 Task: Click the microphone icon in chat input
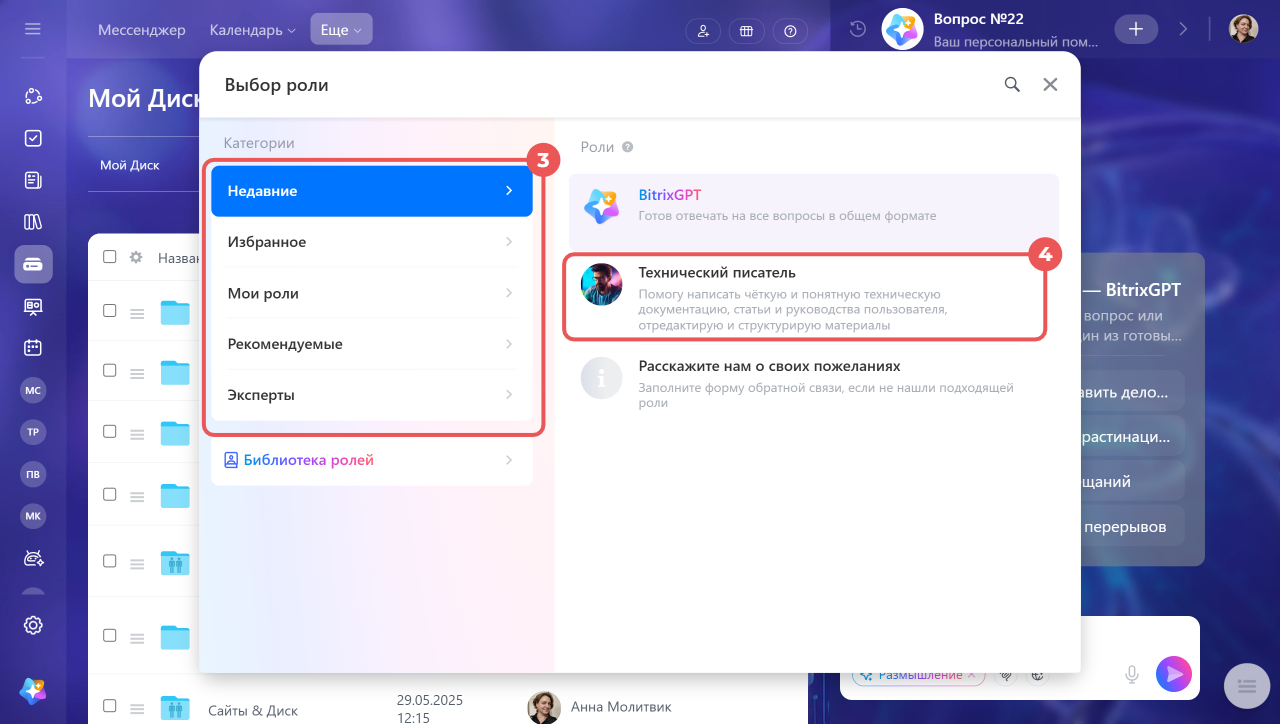(x=1132, y=675)
